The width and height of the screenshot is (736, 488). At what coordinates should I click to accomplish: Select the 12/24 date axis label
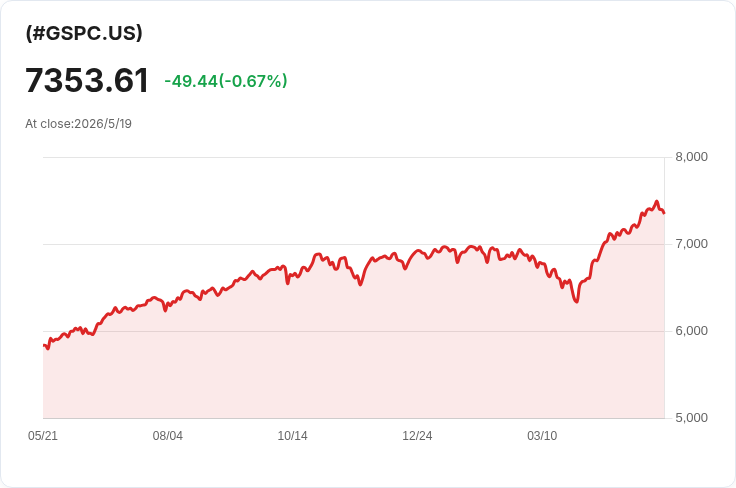(x=417, y=436)
